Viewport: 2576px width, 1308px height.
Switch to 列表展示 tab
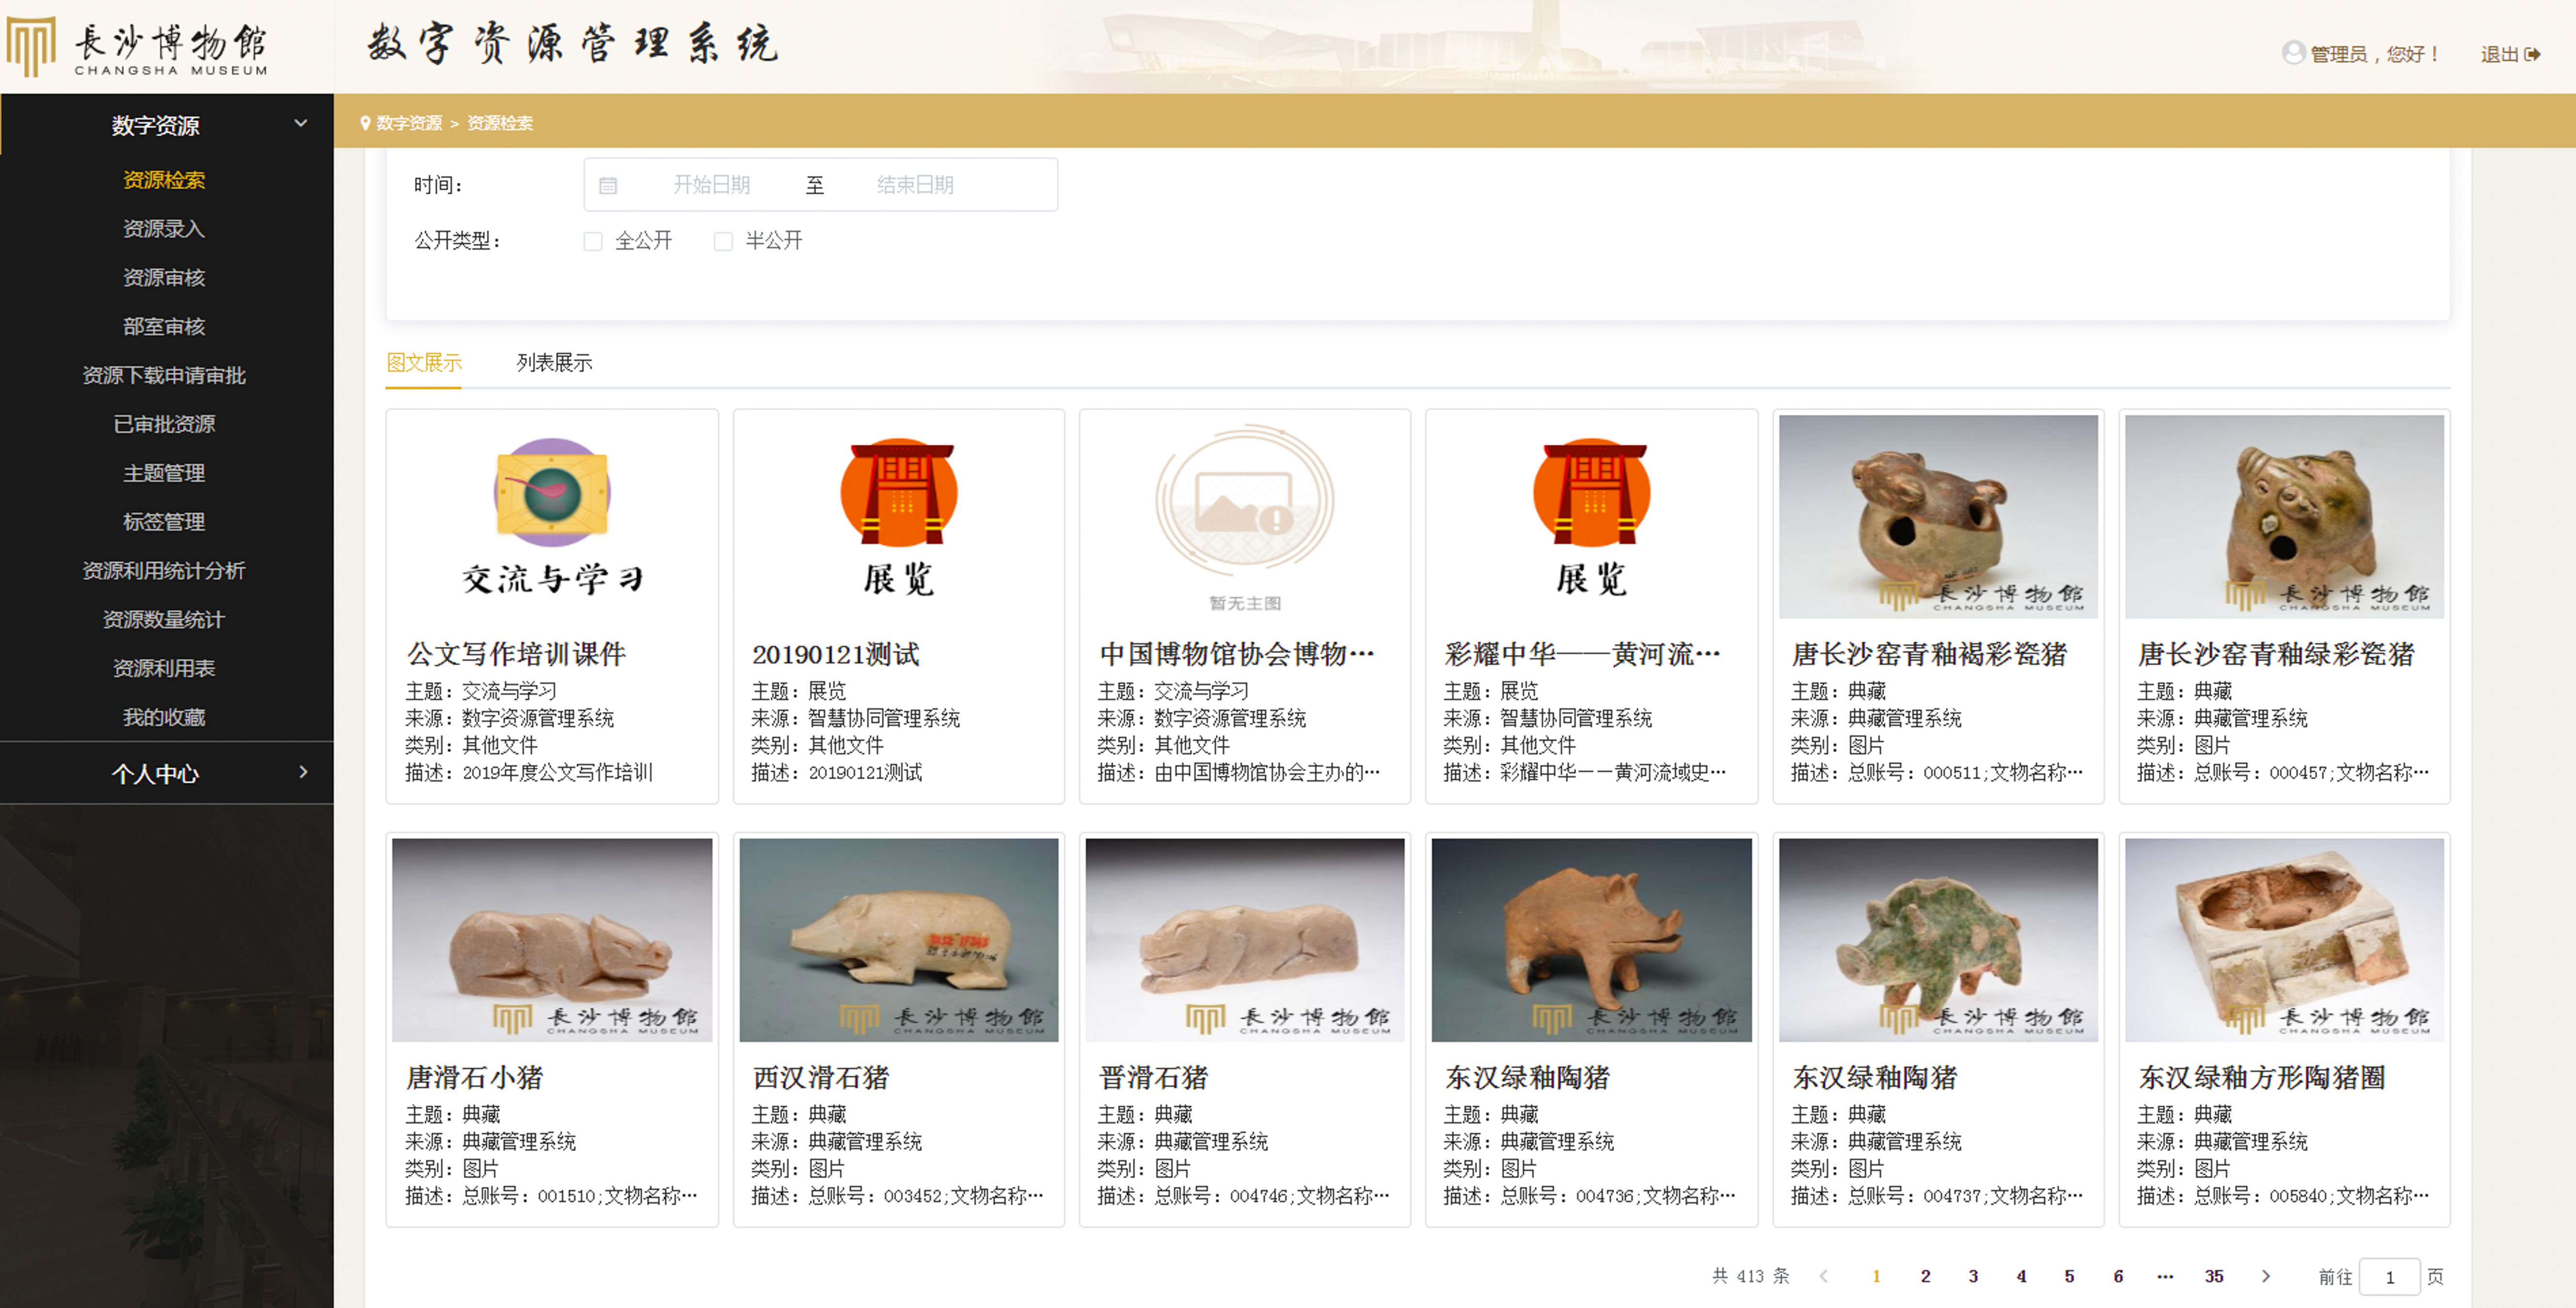pos(554,362)
